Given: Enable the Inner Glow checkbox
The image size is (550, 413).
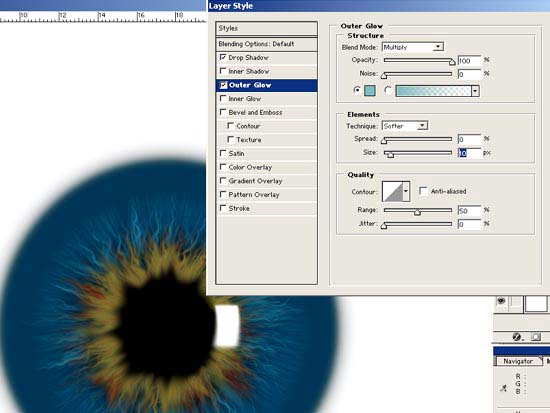Looking at the screenshot, I should click(223, 98).
